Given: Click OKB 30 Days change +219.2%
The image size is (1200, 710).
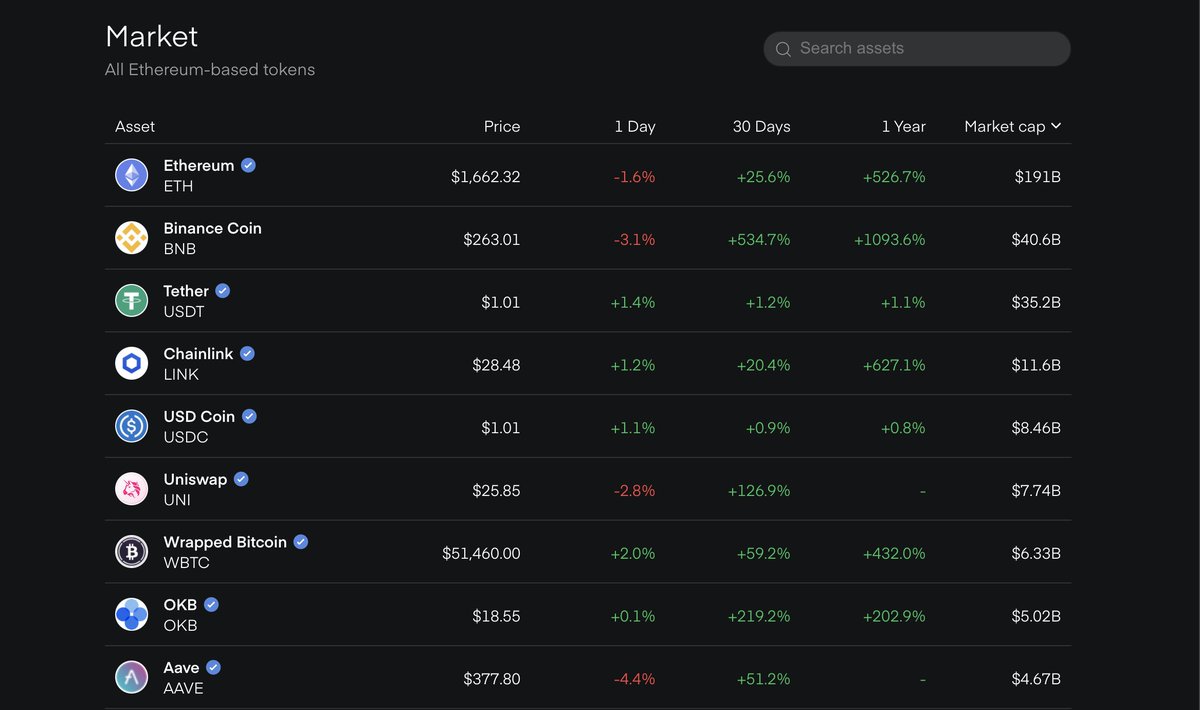Looking at the screenshot, I should click(759, 616).
